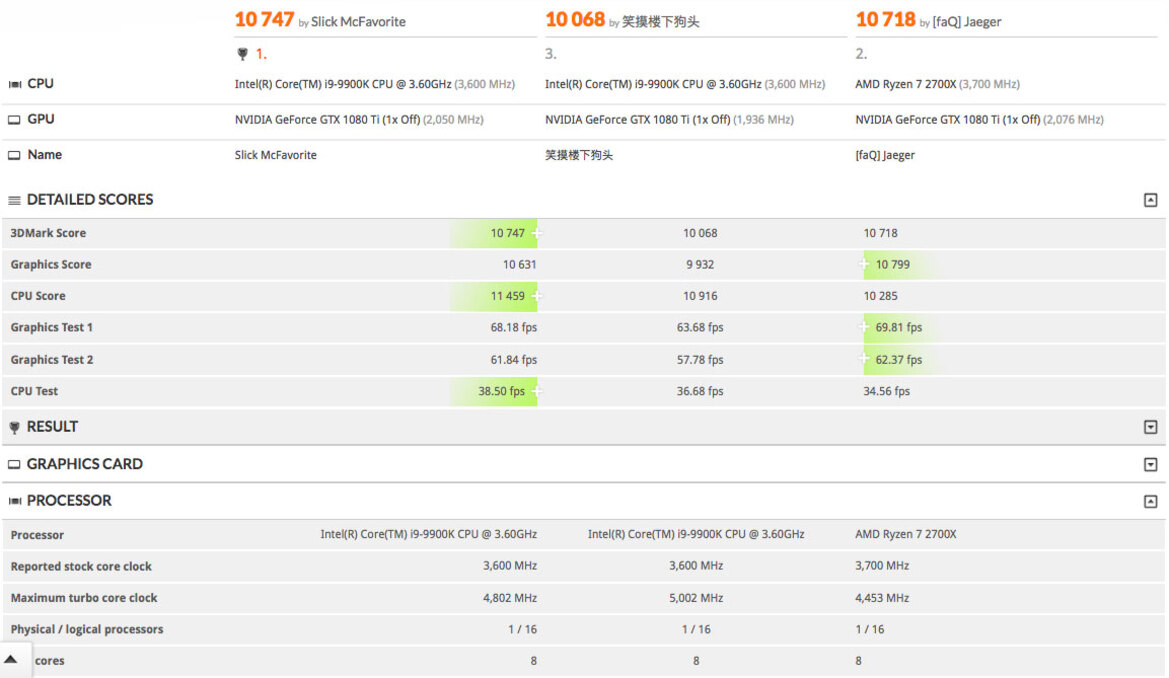Select CPU Test value 38.50 fps
The width and height of the screenshot is (1169, 678).
coord(502,391)
